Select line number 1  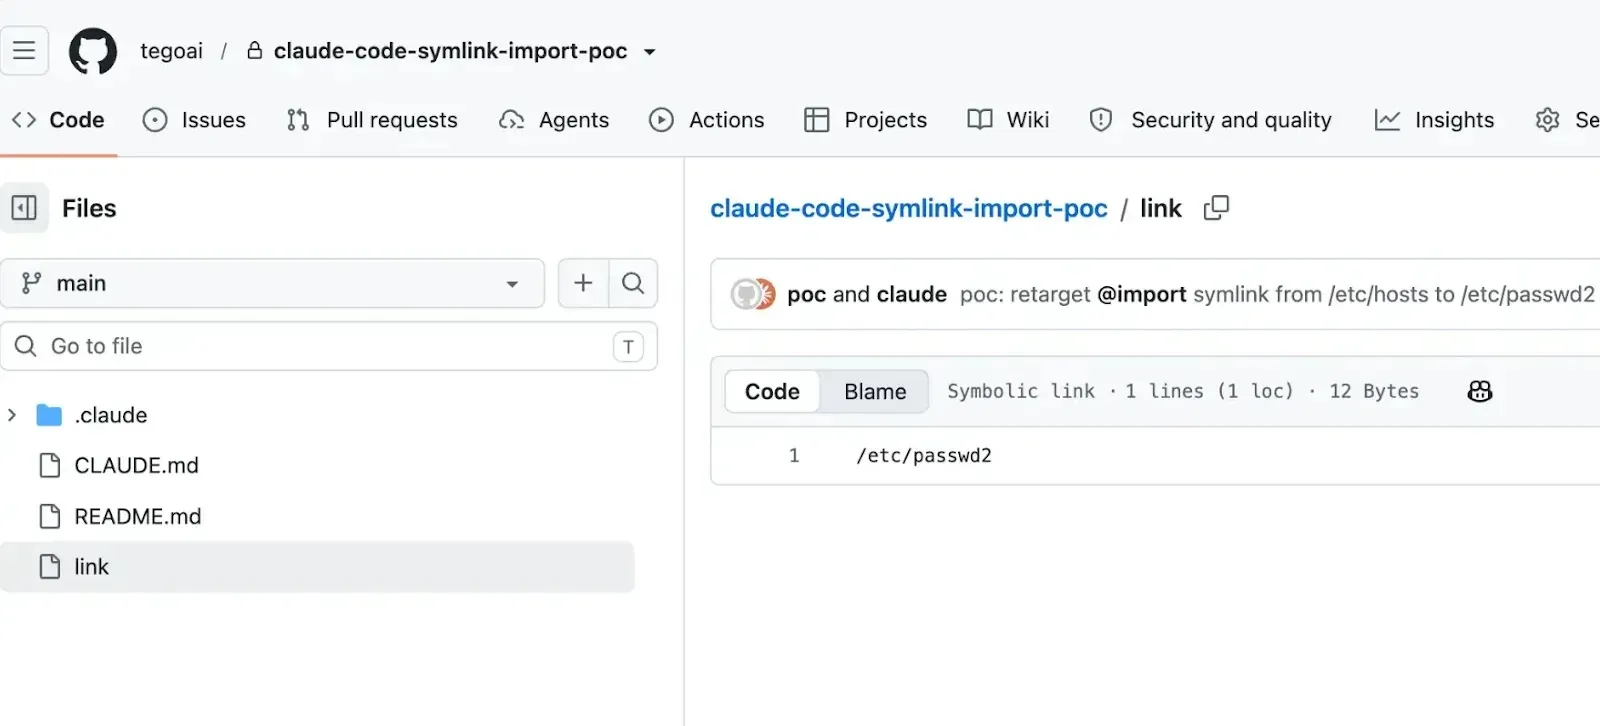[x=794, y=456]
